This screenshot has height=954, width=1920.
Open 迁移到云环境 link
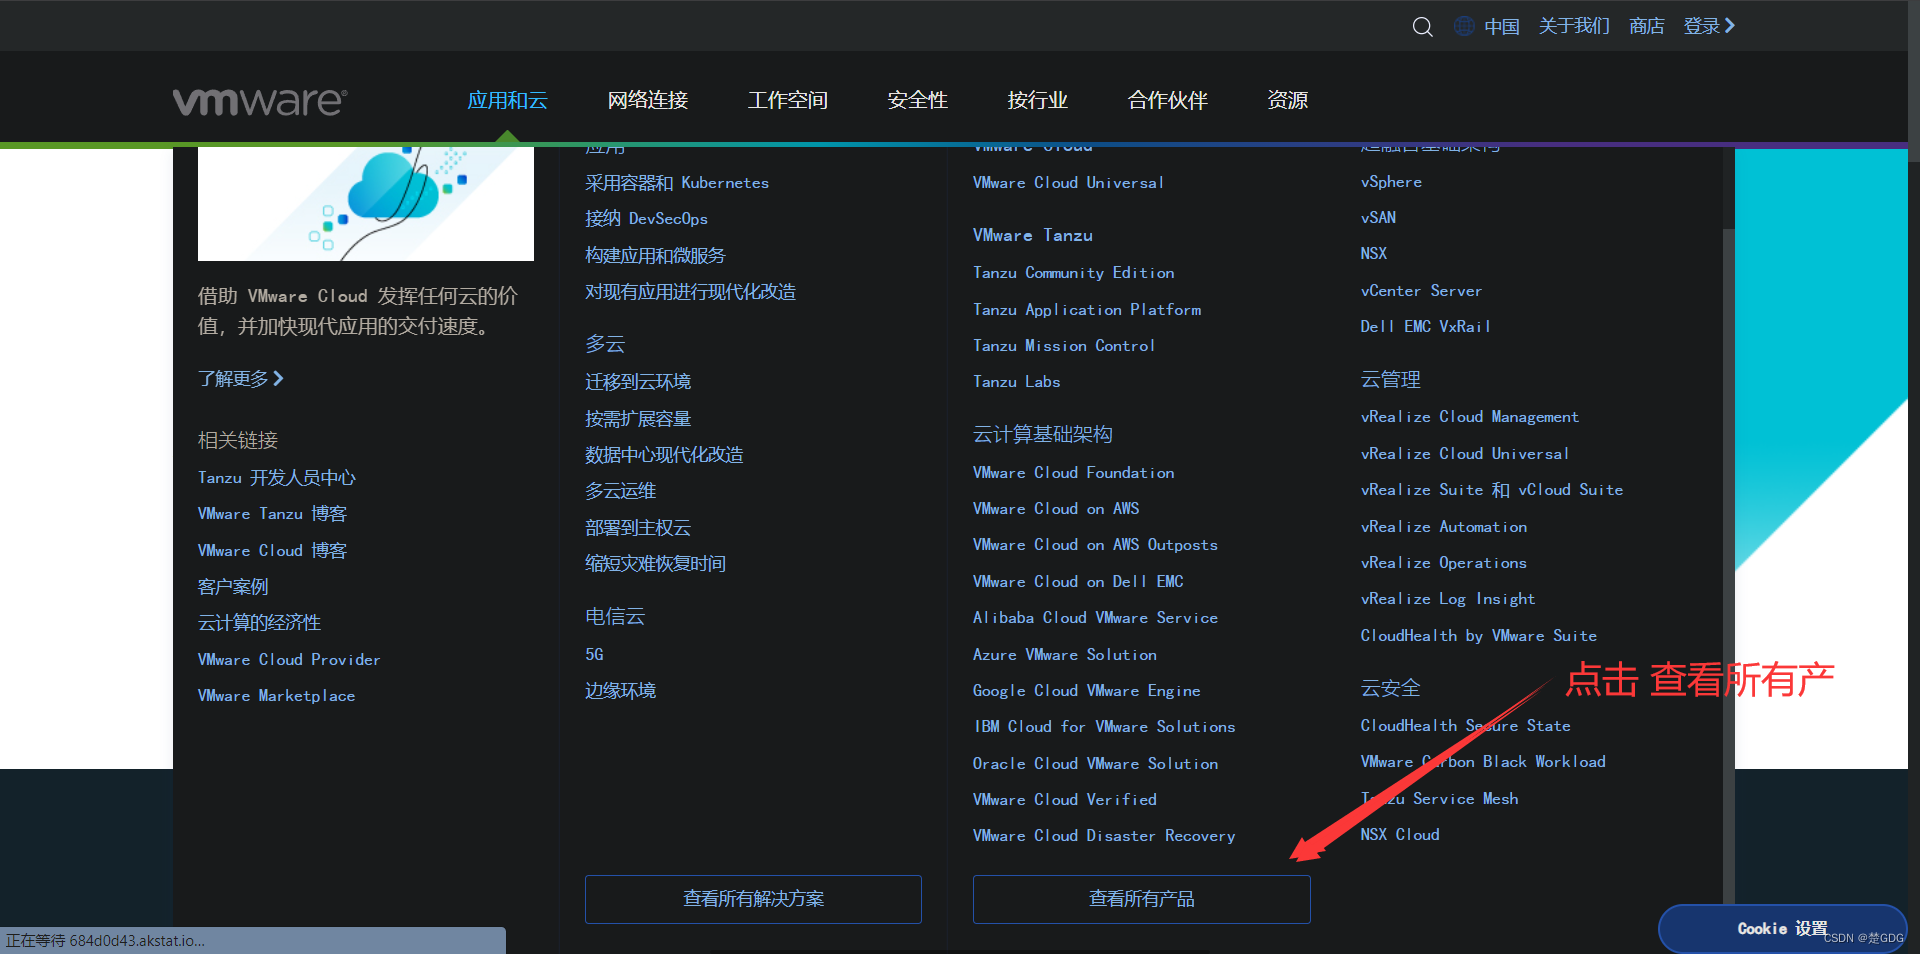point(638,382)
